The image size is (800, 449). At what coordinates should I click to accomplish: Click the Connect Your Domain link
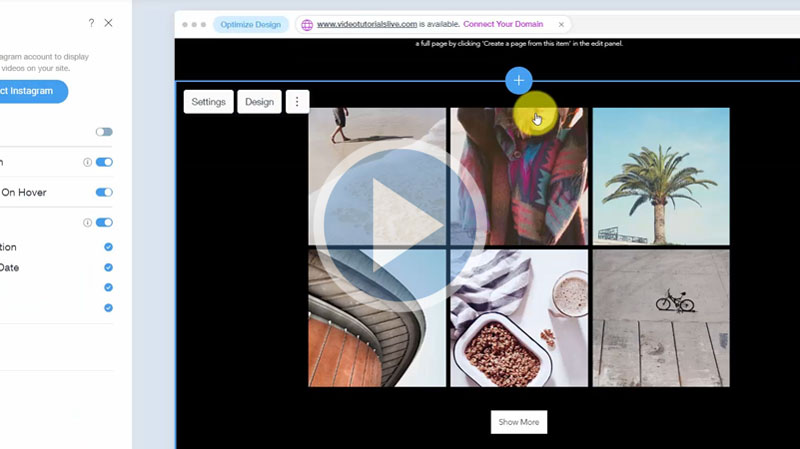tap(505, 24)
